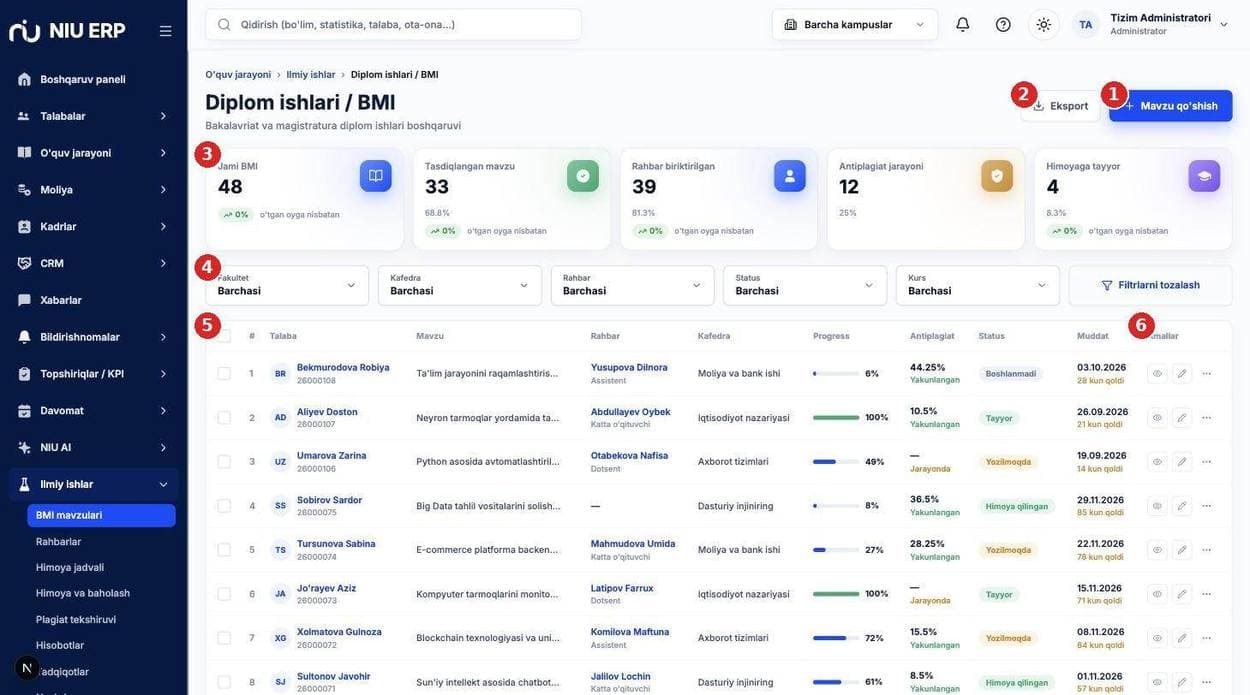Open the Fakultet filter dropdown
The width and height of the screenshot is (1250, 695).
point(287,285)
